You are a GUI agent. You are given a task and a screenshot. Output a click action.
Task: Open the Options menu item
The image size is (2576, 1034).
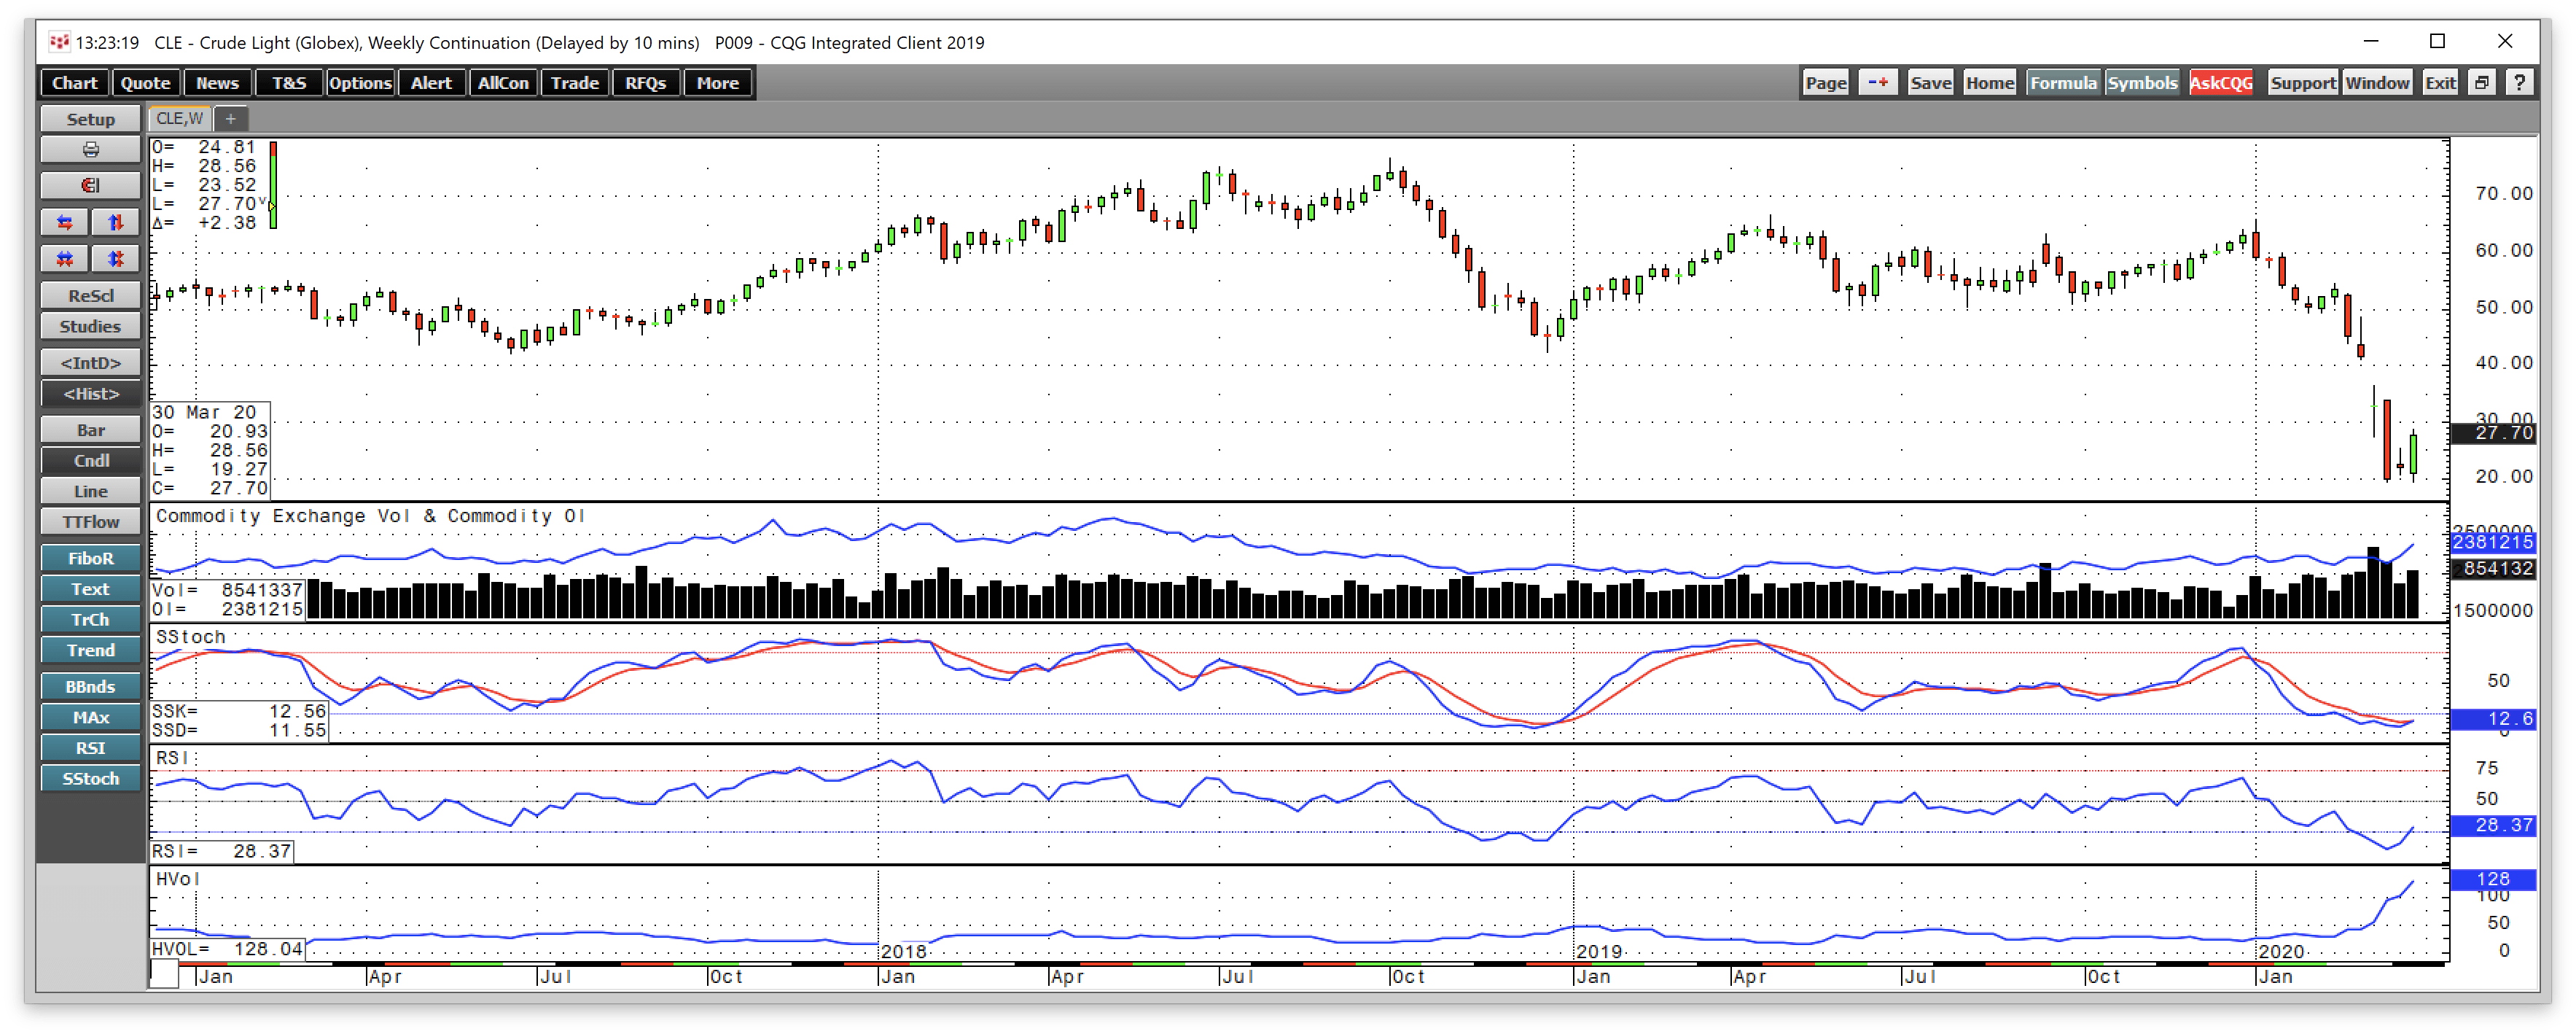(x=360, y=82)
